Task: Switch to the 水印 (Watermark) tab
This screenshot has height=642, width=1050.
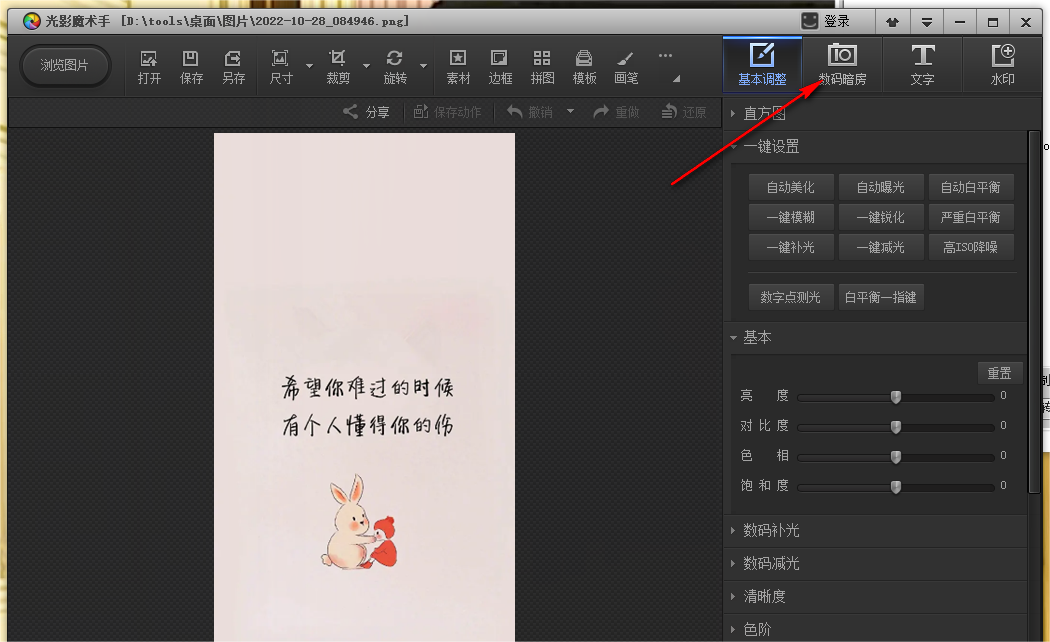Action: (1002, 65)
